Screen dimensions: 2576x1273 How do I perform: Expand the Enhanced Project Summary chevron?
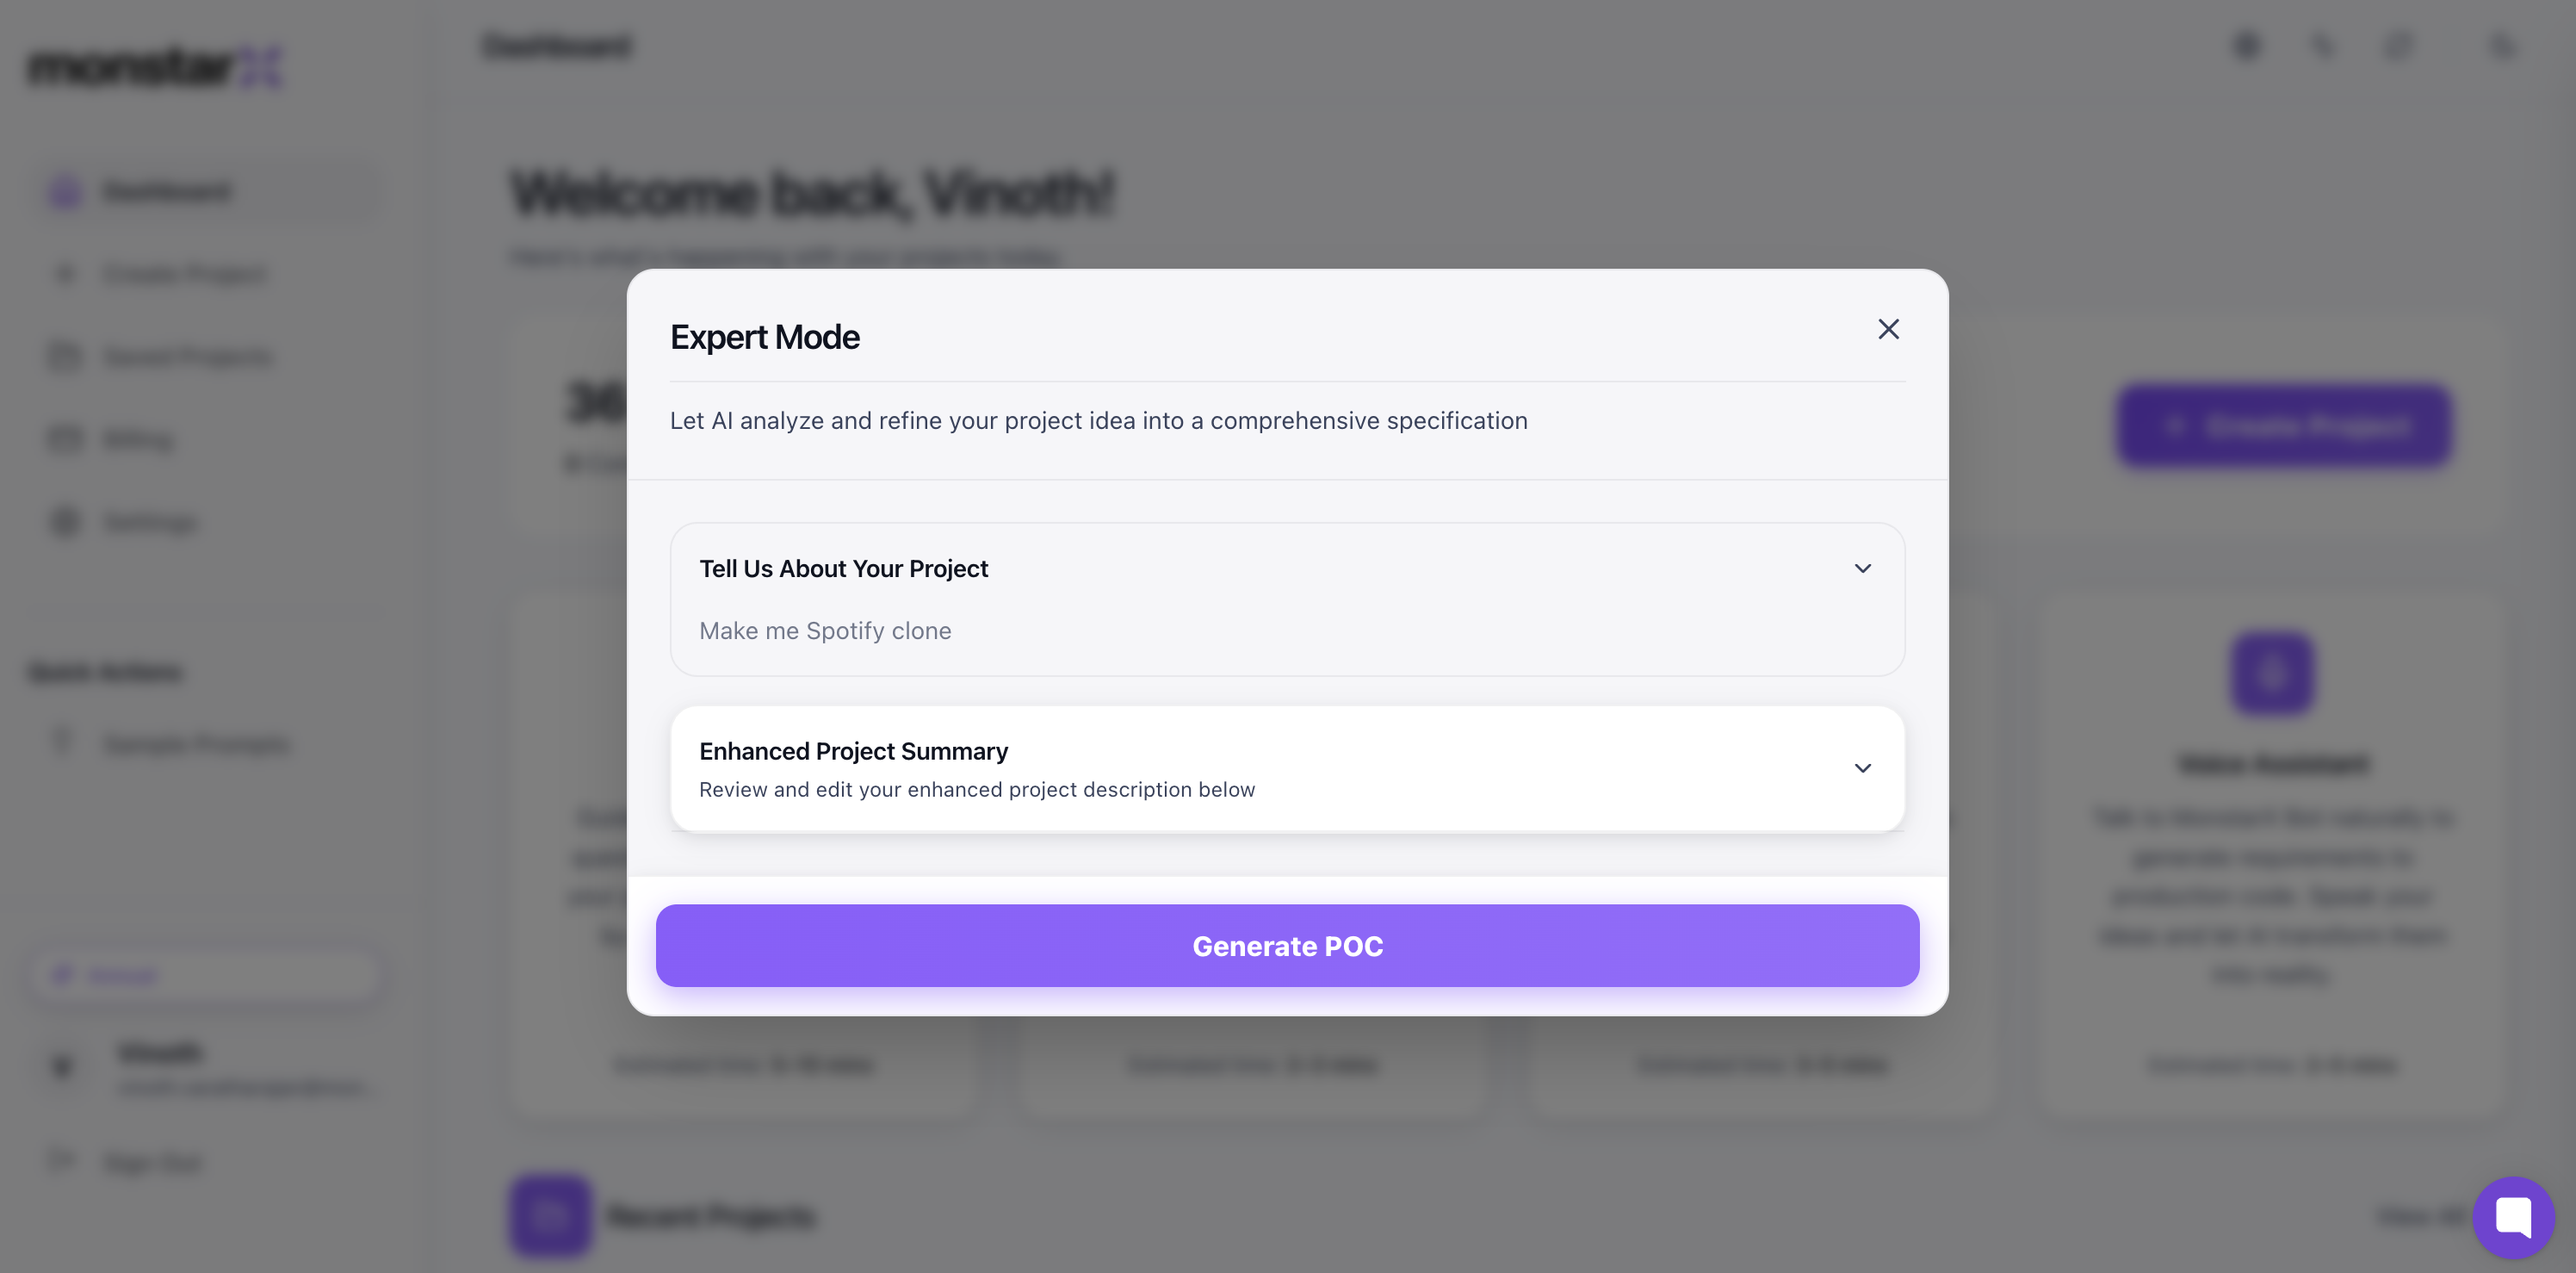click(x=1862, y=768)
